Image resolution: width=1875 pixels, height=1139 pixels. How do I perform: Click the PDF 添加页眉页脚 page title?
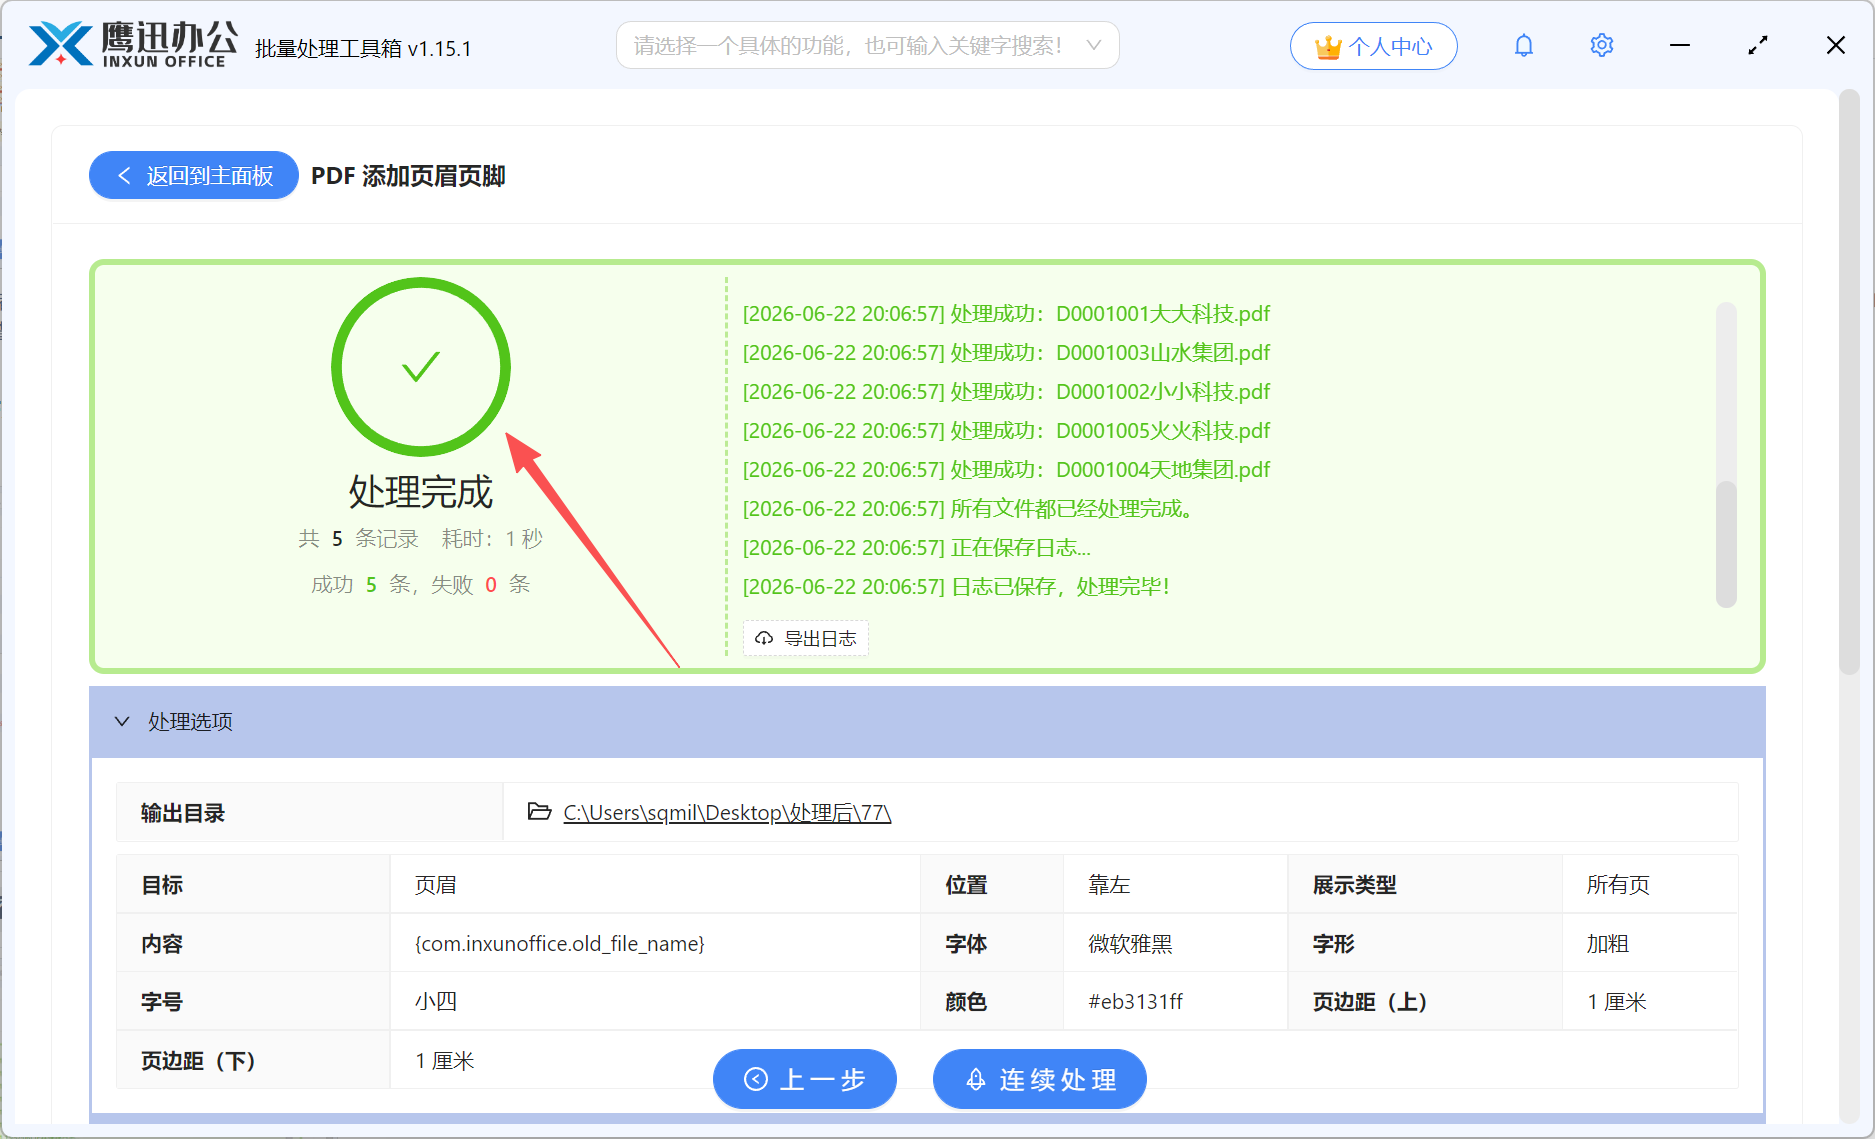click(x=408, y=176)
